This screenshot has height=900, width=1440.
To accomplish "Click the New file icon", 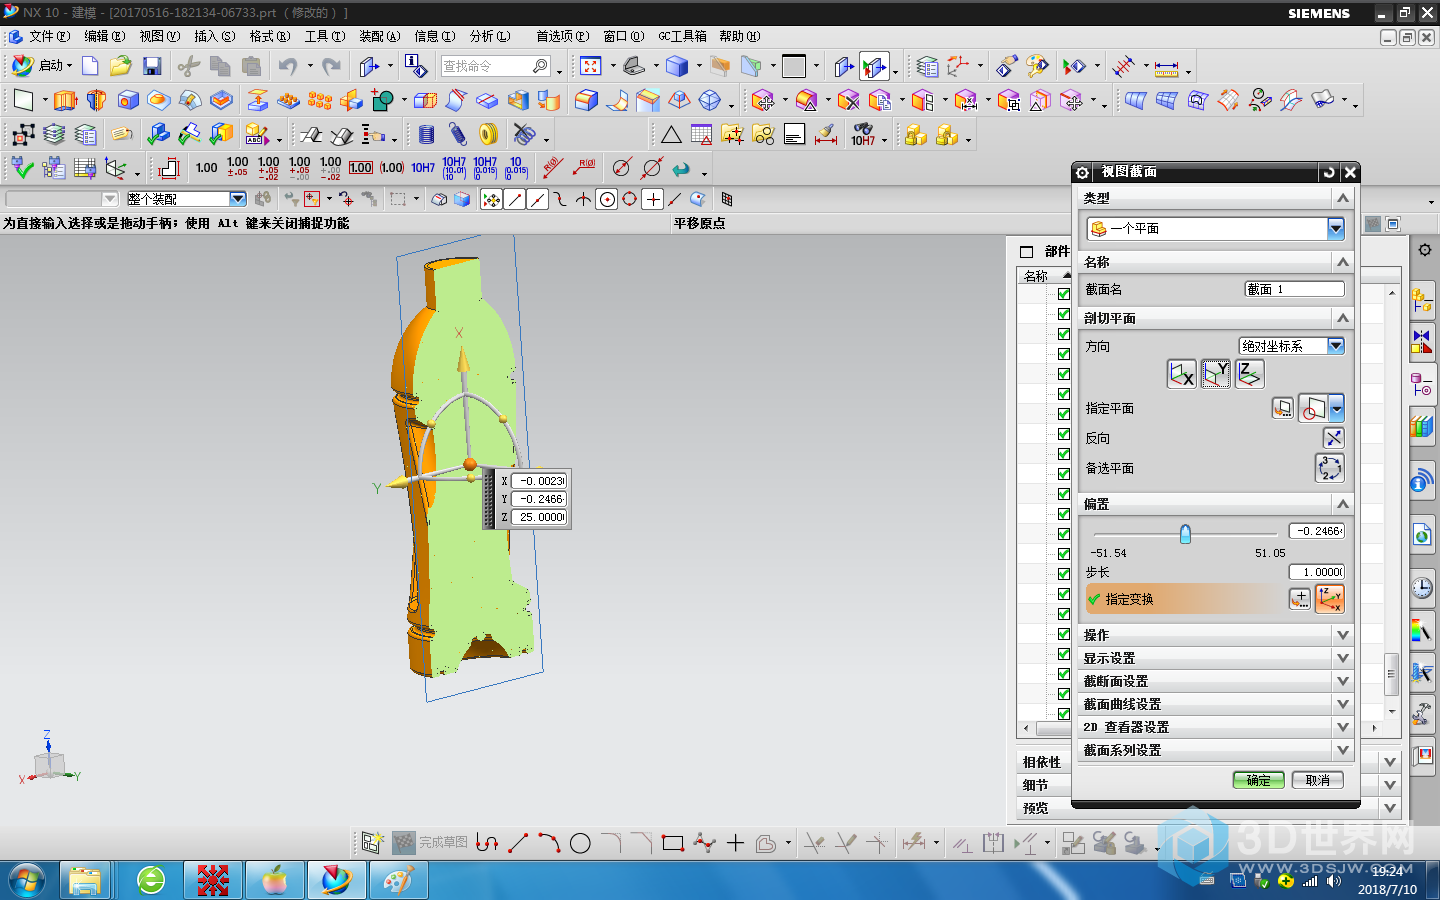I will click(x=90, y=66).
